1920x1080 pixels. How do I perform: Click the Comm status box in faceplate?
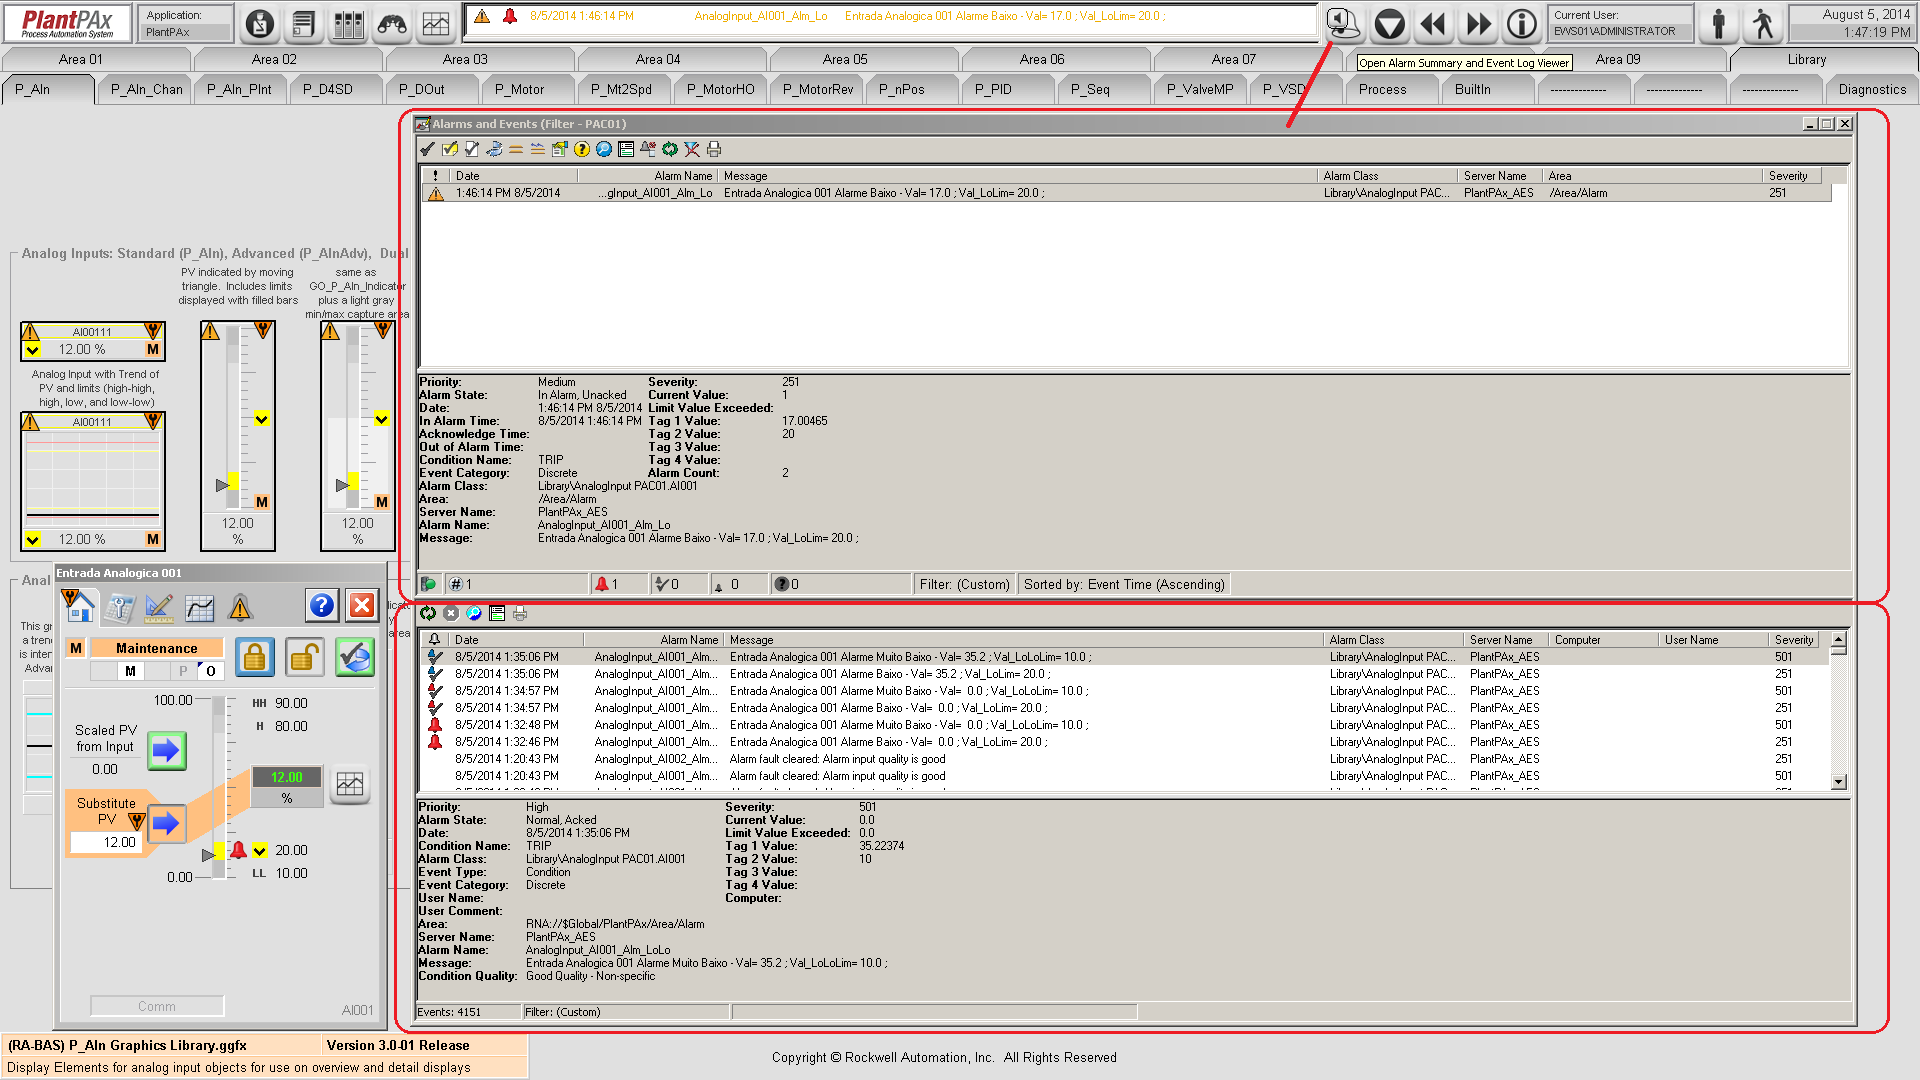click(157, 1006)
